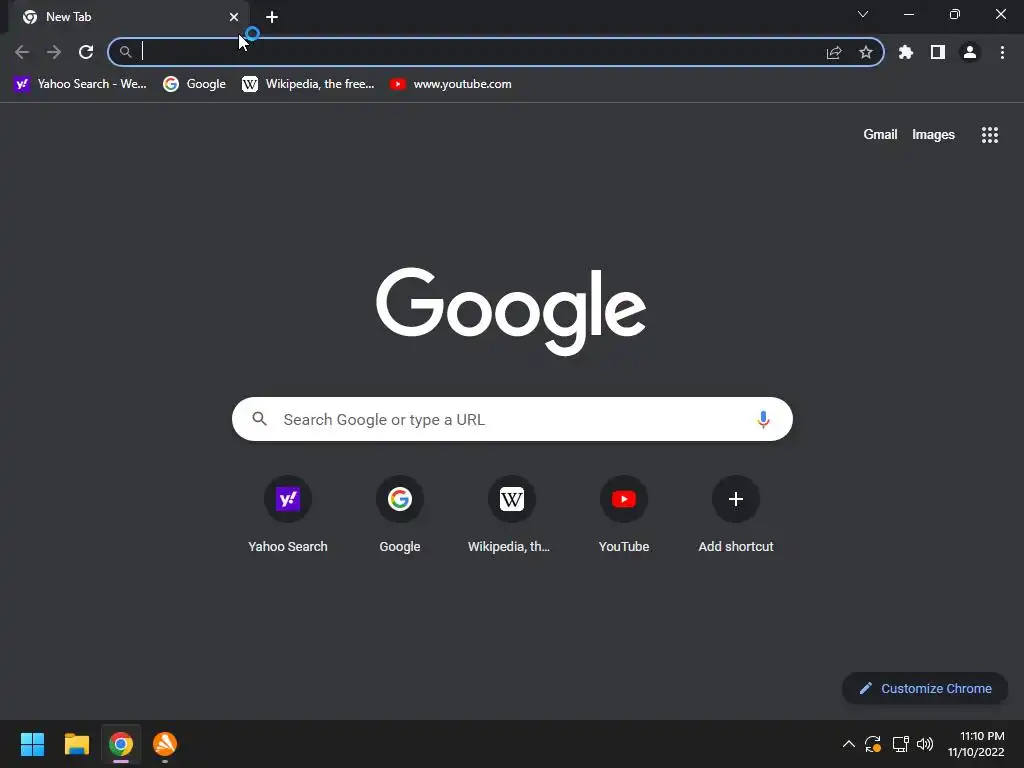Reload the current page

click(x=86, y=52)
